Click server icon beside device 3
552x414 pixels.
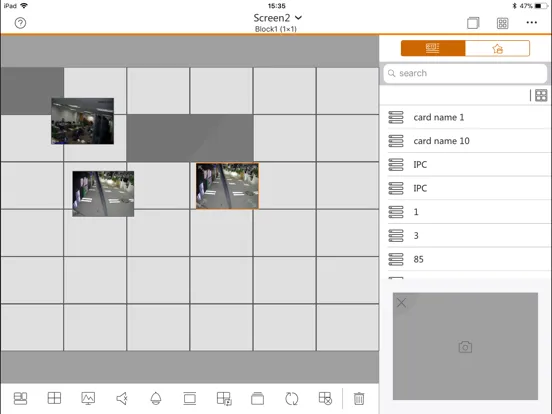click(396, 236)
